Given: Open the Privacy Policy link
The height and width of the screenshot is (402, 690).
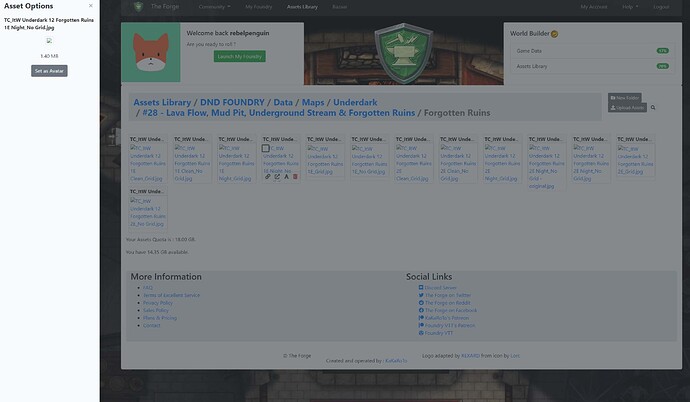Looking at the screenshot, I should click(158, 303).
